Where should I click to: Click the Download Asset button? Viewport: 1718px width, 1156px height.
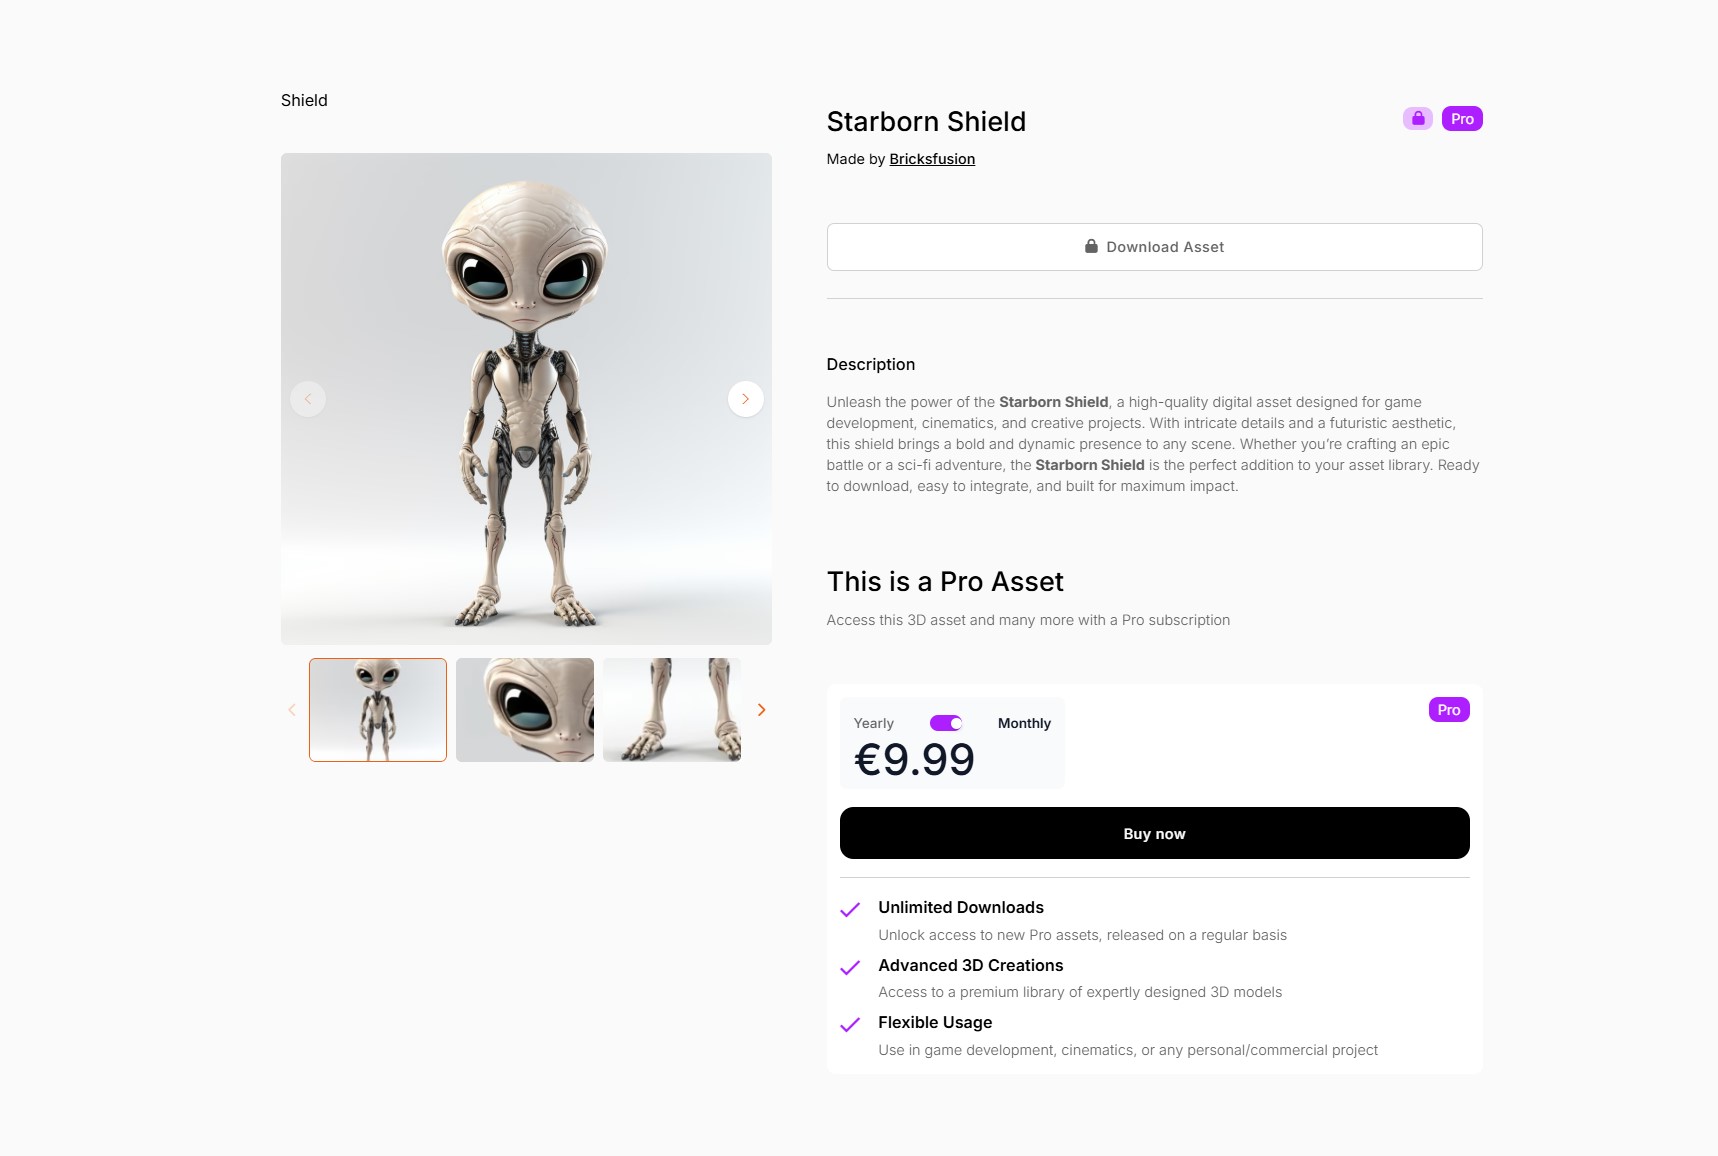(x=1154, y=247)
